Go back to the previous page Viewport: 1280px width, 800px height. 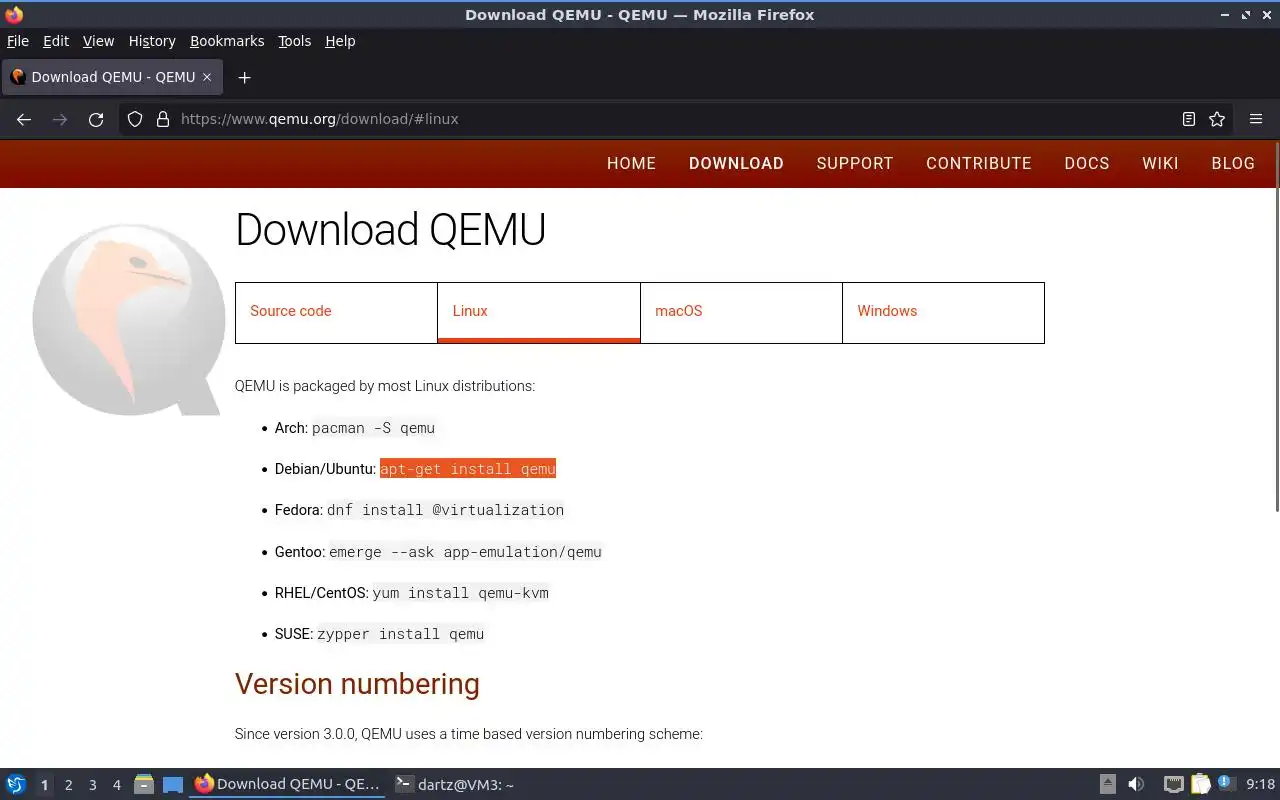coord(24,119)
